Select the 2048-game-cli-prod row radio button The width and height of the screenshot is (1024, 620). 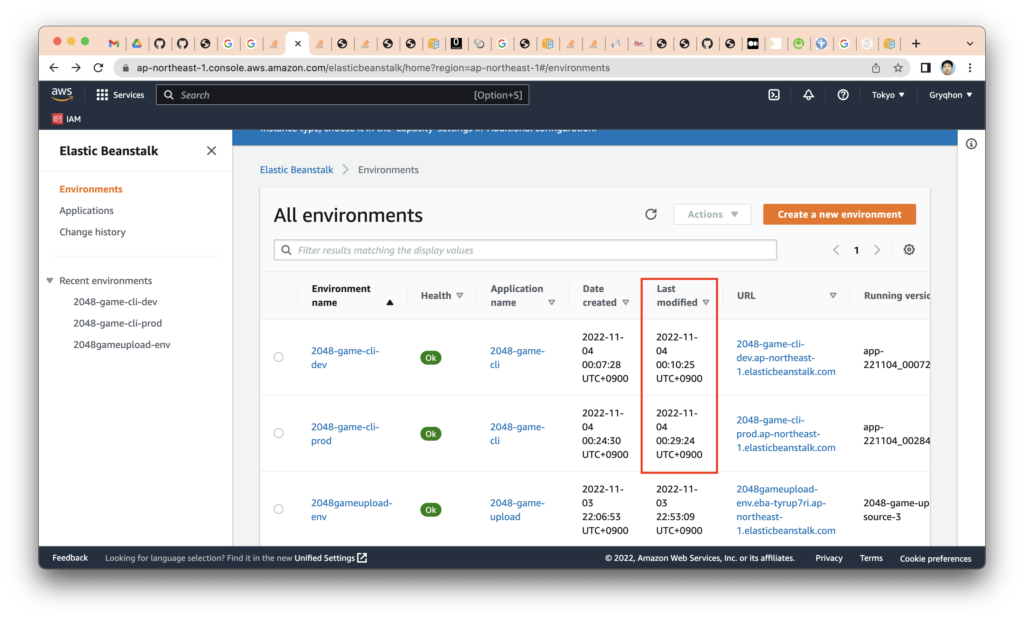coord(279,433)
